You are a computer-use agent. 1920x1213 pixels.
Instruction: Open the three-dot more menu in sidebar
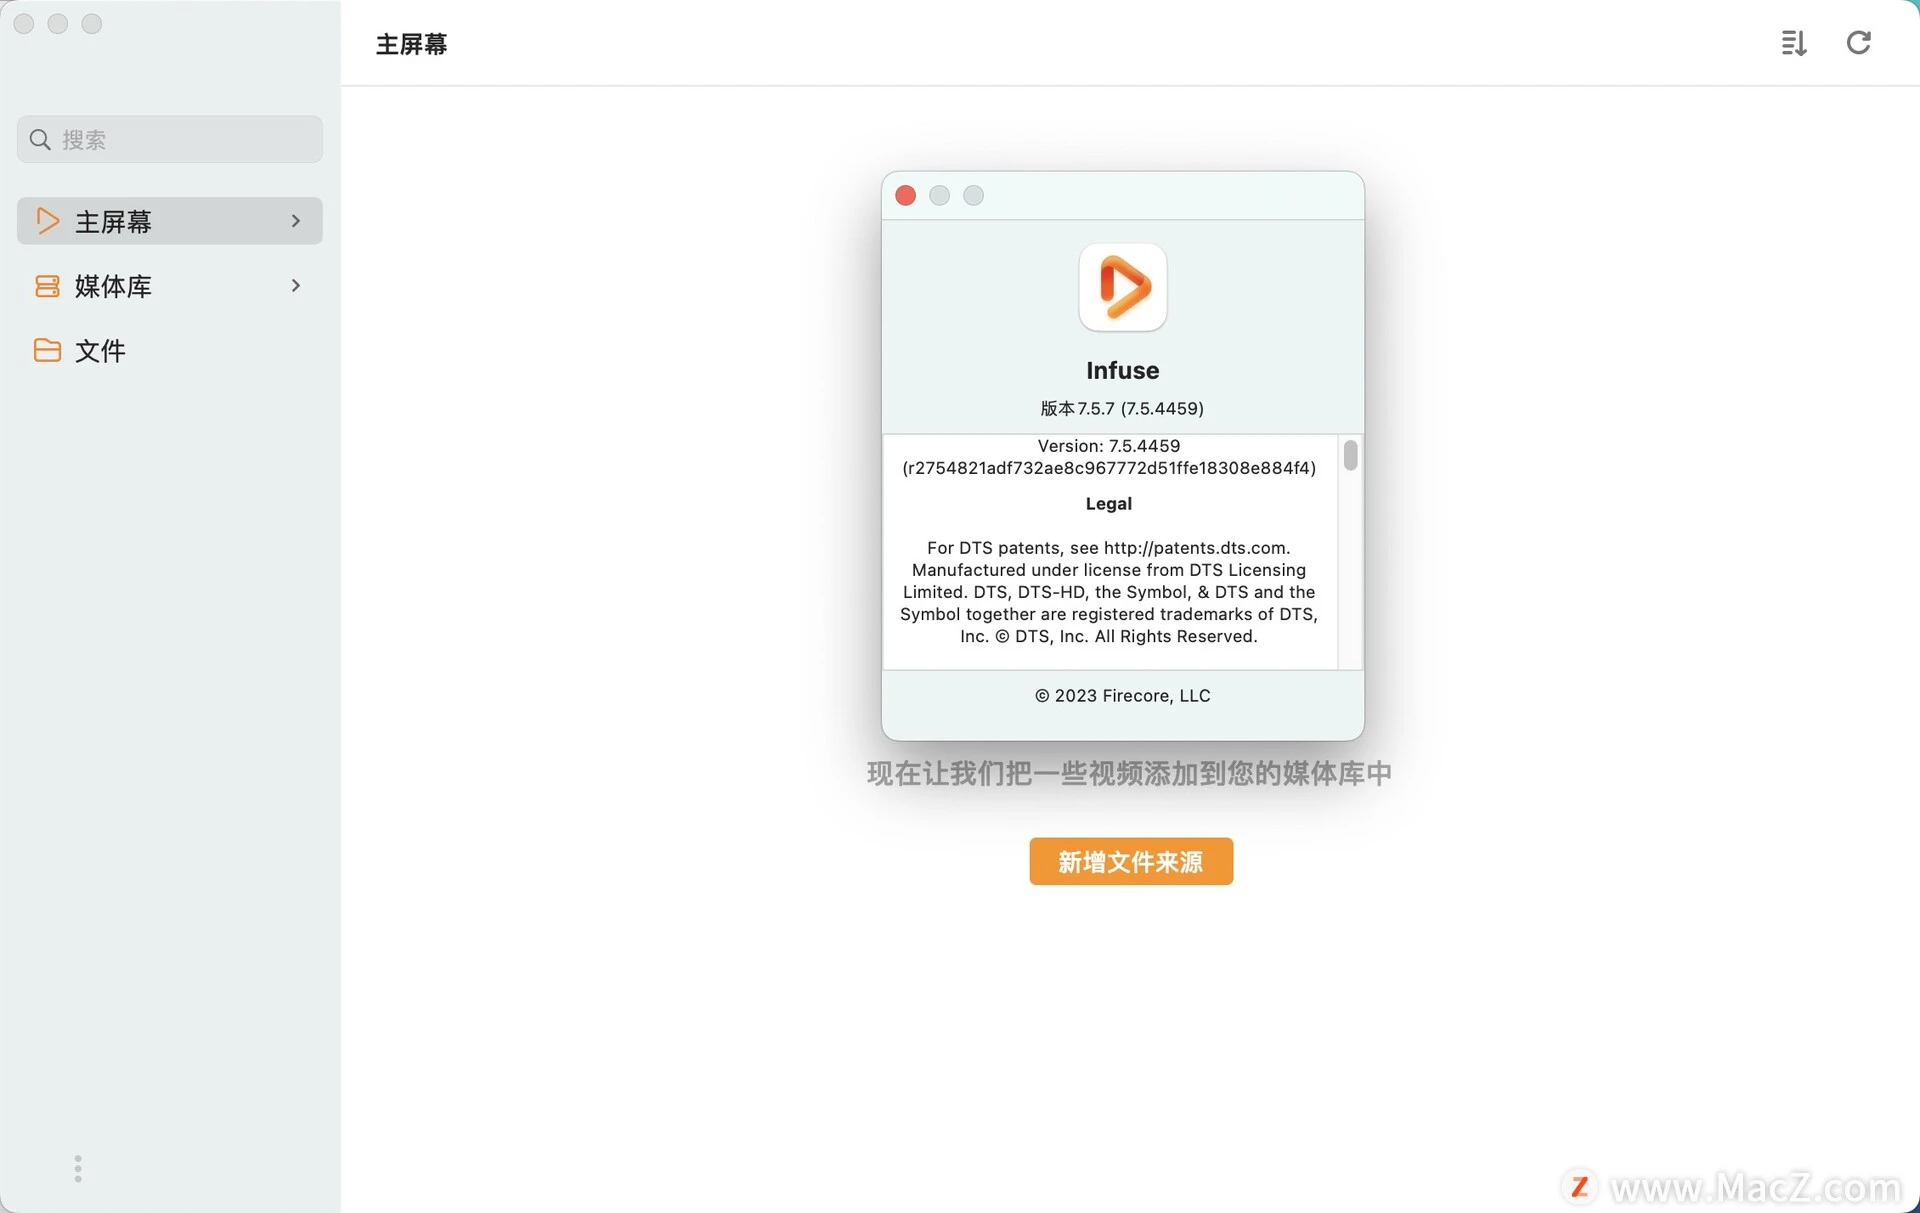pos(78,1169)
